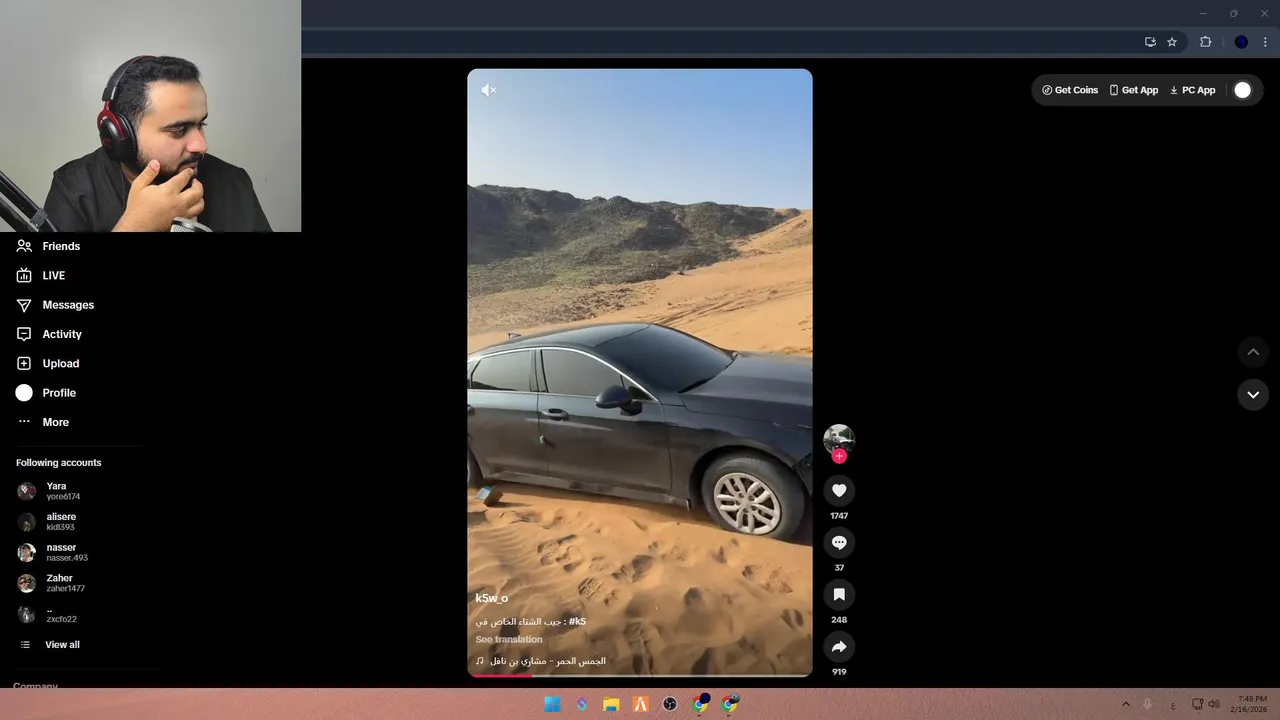Click PC App download button
This screenshot has width=1280, height=720.
coord(1193,90)
